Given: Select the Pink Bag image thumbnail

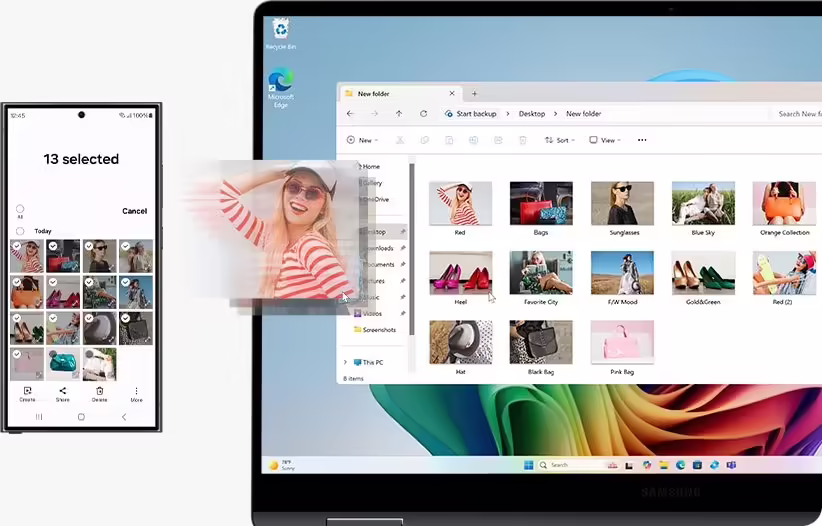Looking at the screenshot, I should tap(621, 342).
